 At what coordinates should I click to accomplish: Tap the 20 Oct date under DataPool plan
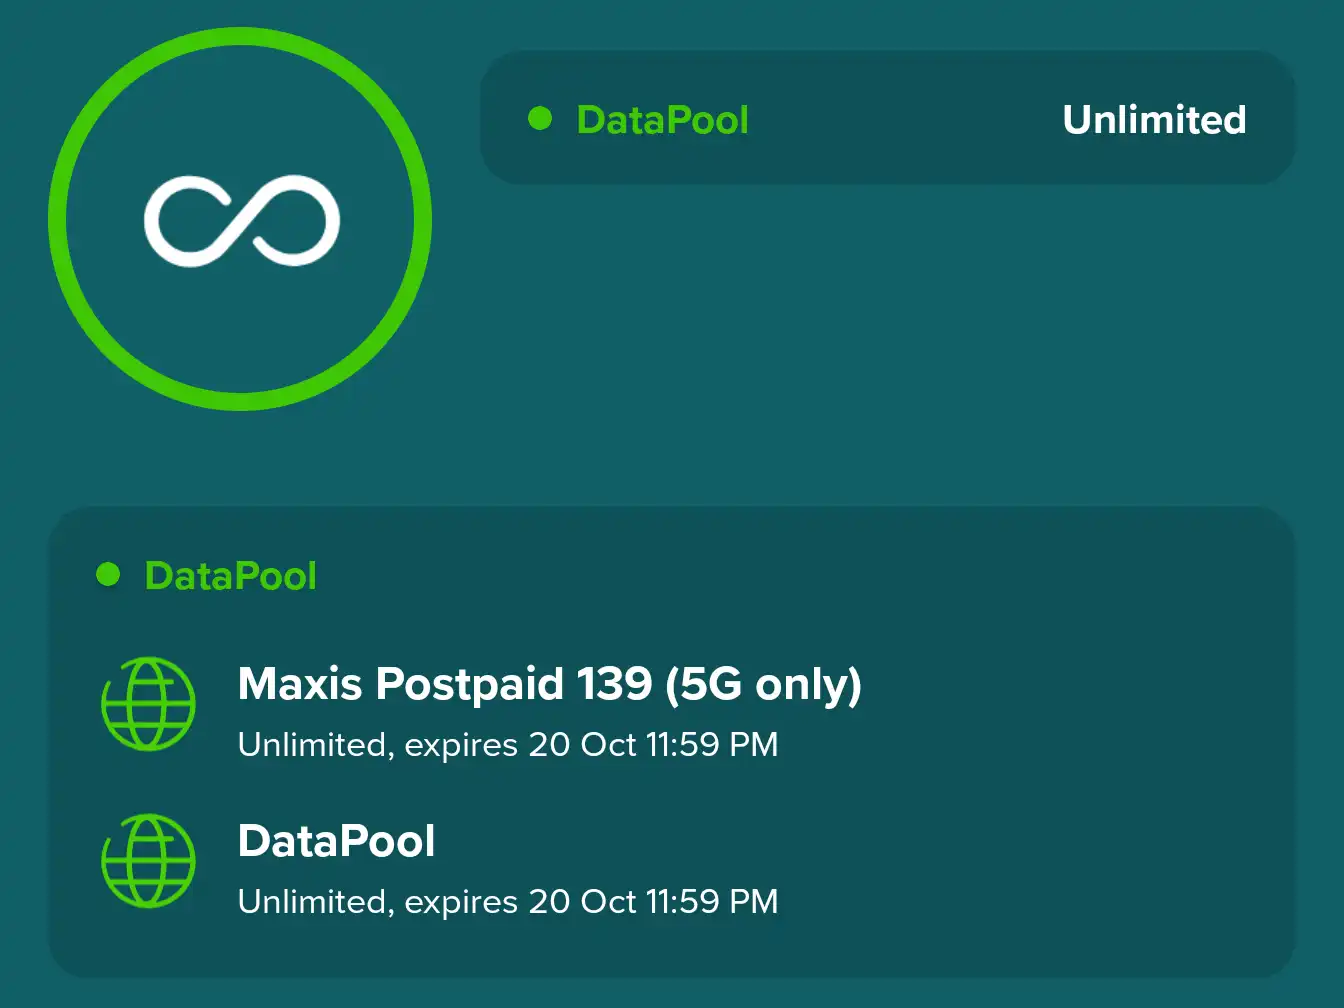[x=582, y=902]
